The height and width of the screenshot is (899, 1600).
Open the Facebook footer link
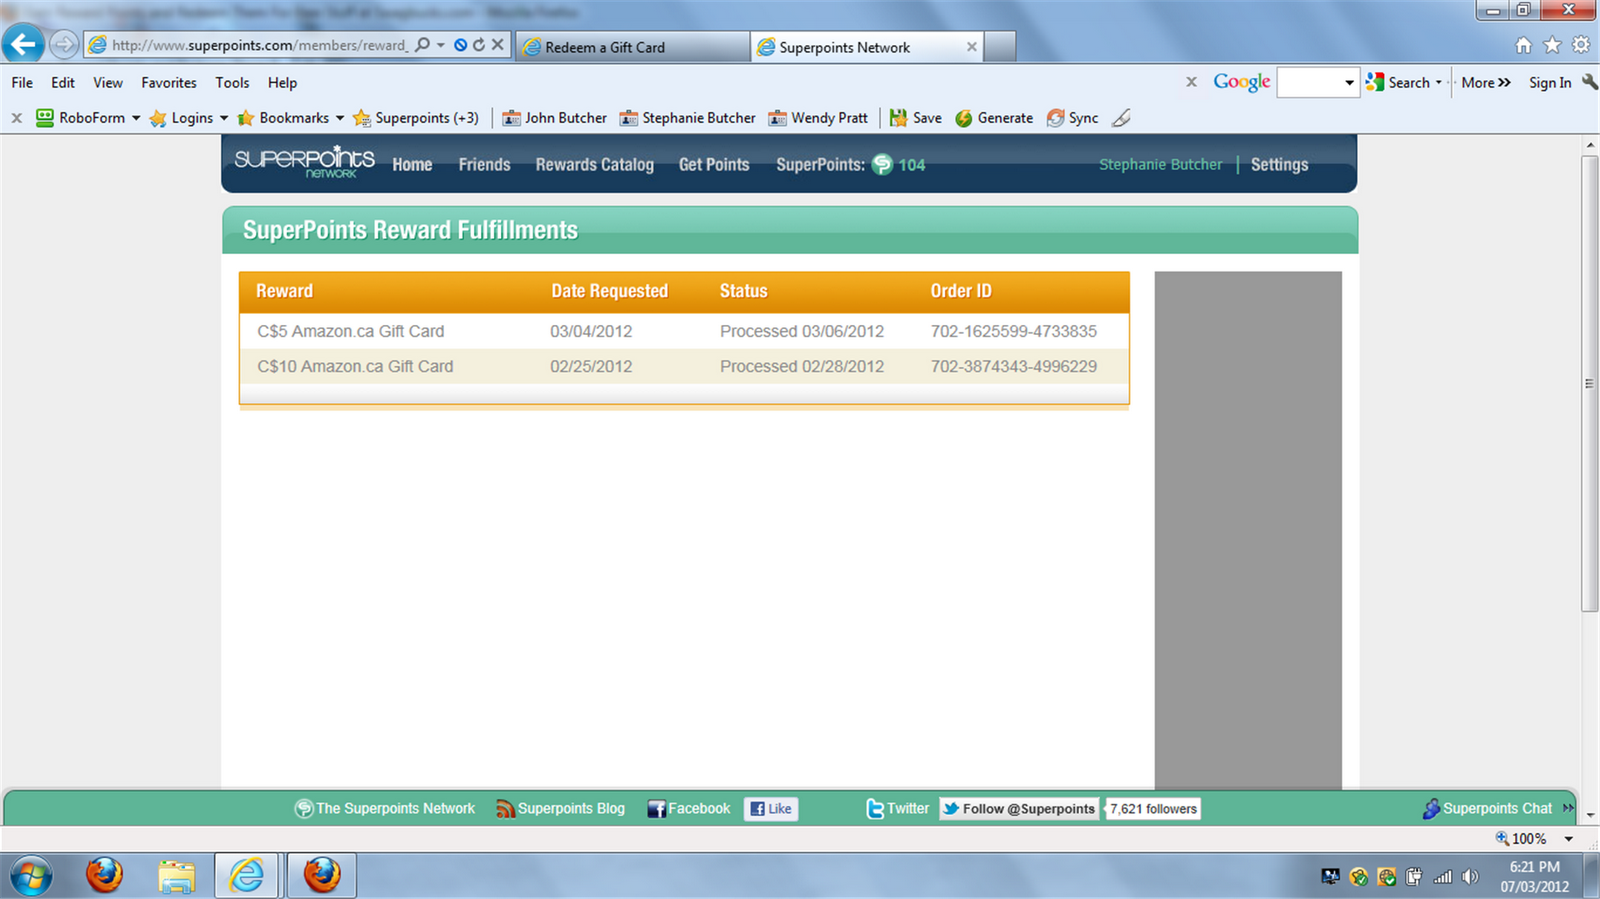point(689,808)
